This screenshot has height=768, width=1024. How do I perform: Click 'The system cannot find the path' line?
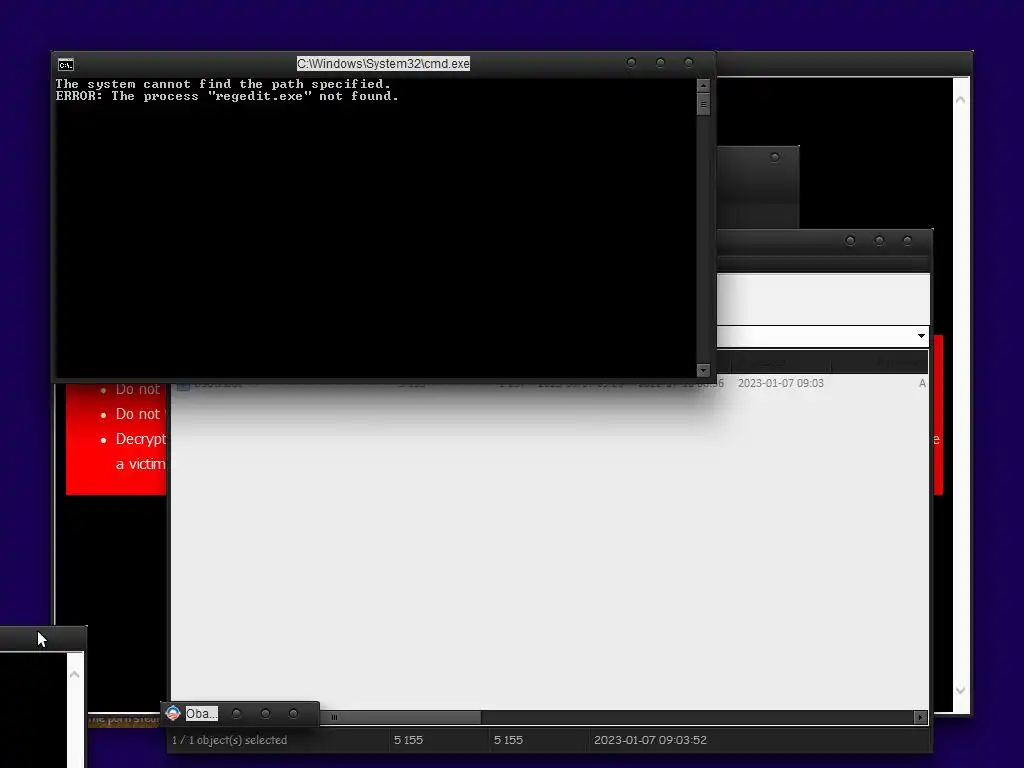point(223,84)
